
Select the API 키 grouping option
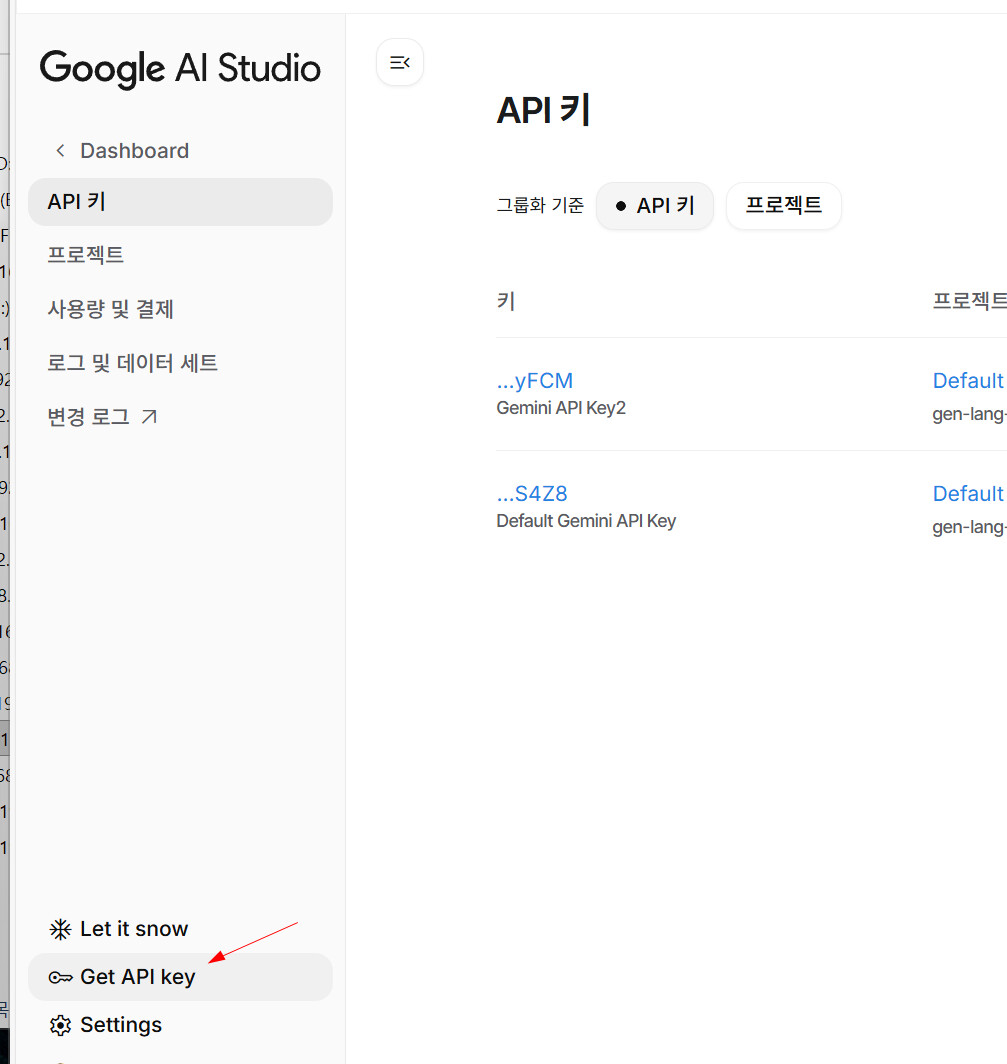pos(655,206)
